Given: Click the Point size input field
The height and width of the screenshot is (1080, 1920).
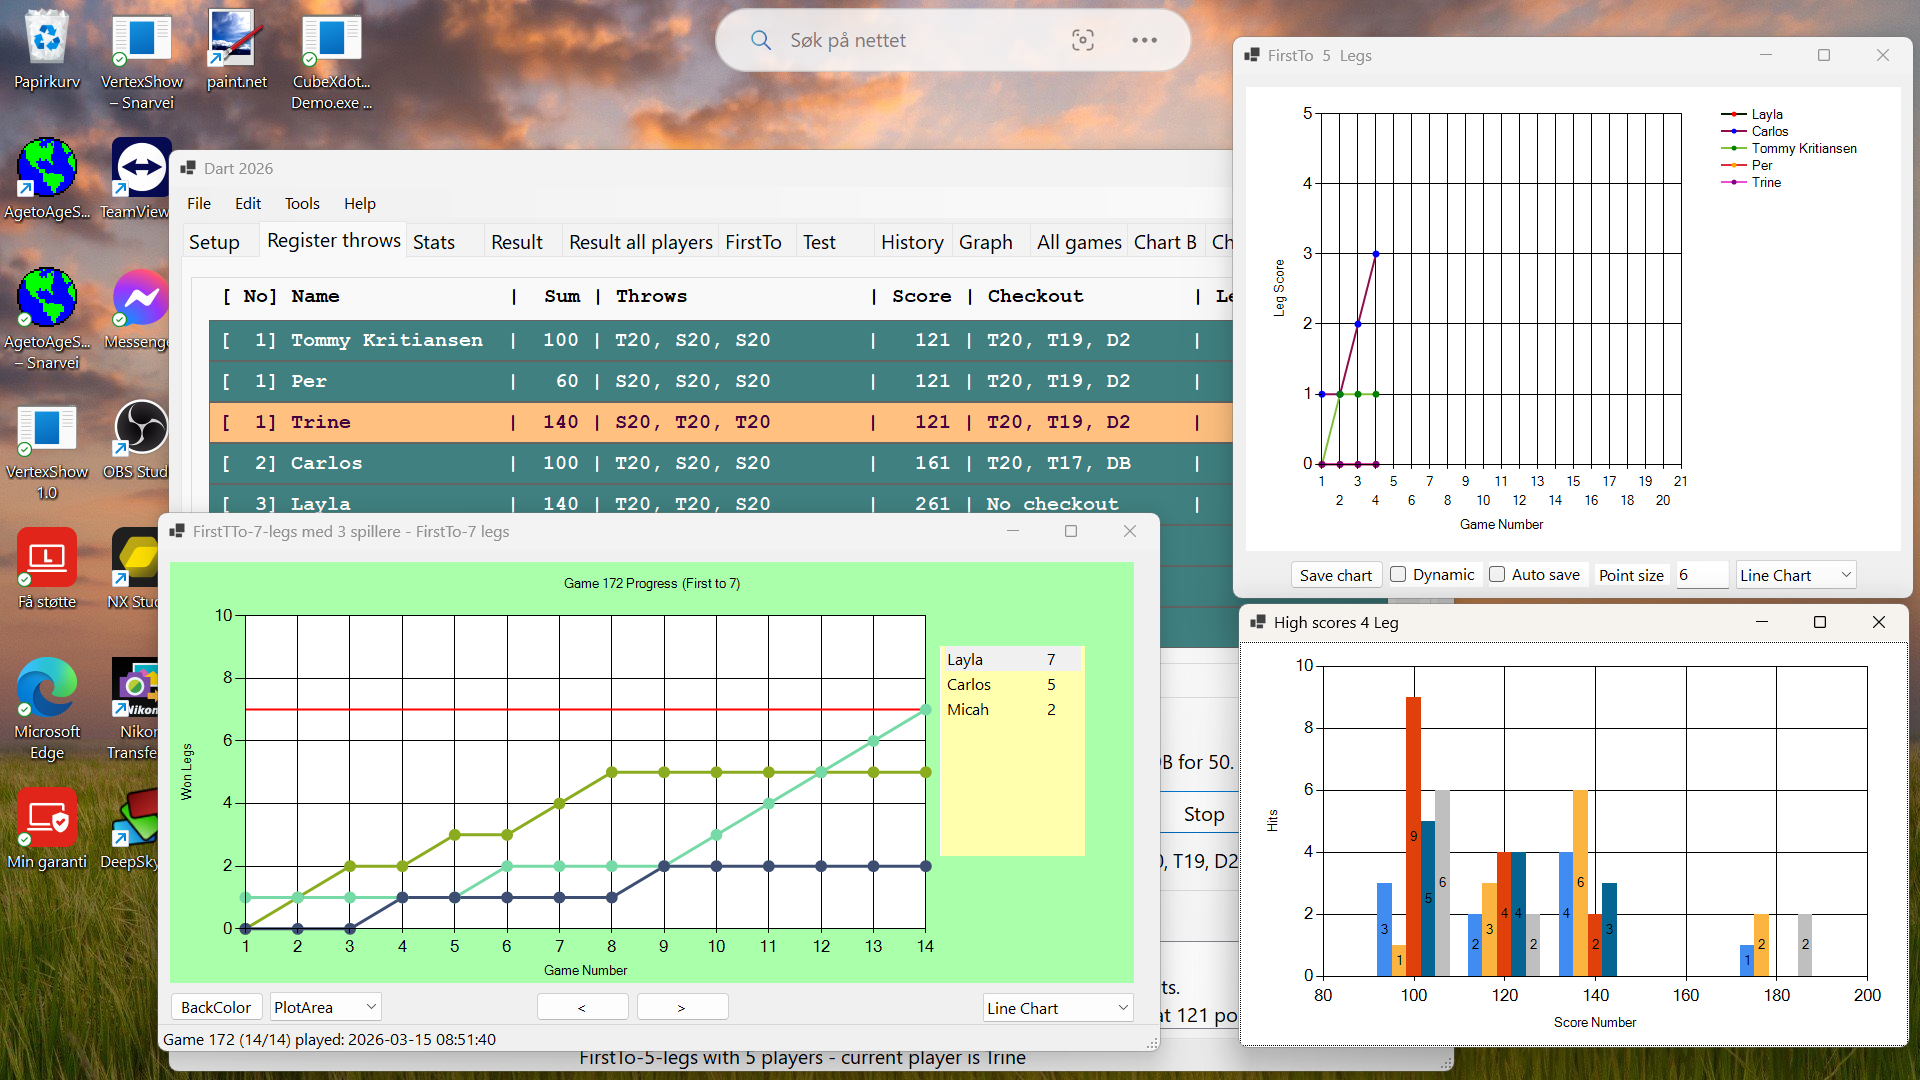Looking at the screenshot, I should [x=1702, y=575].
